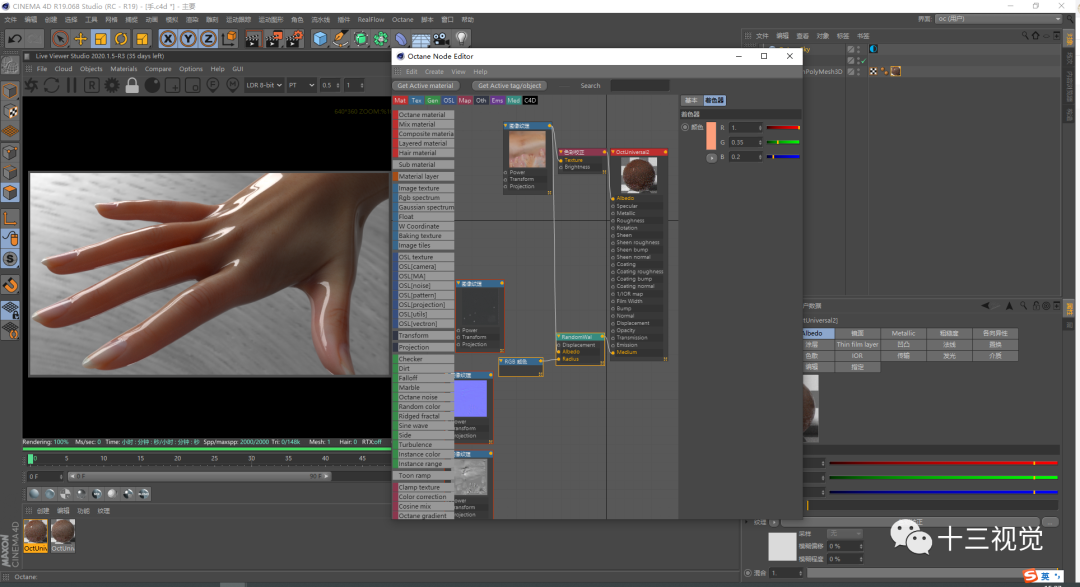Viewport: 1080px width, 587px height.
Task: Open Live Viewer Materials menu
Action: click(124, 69)
